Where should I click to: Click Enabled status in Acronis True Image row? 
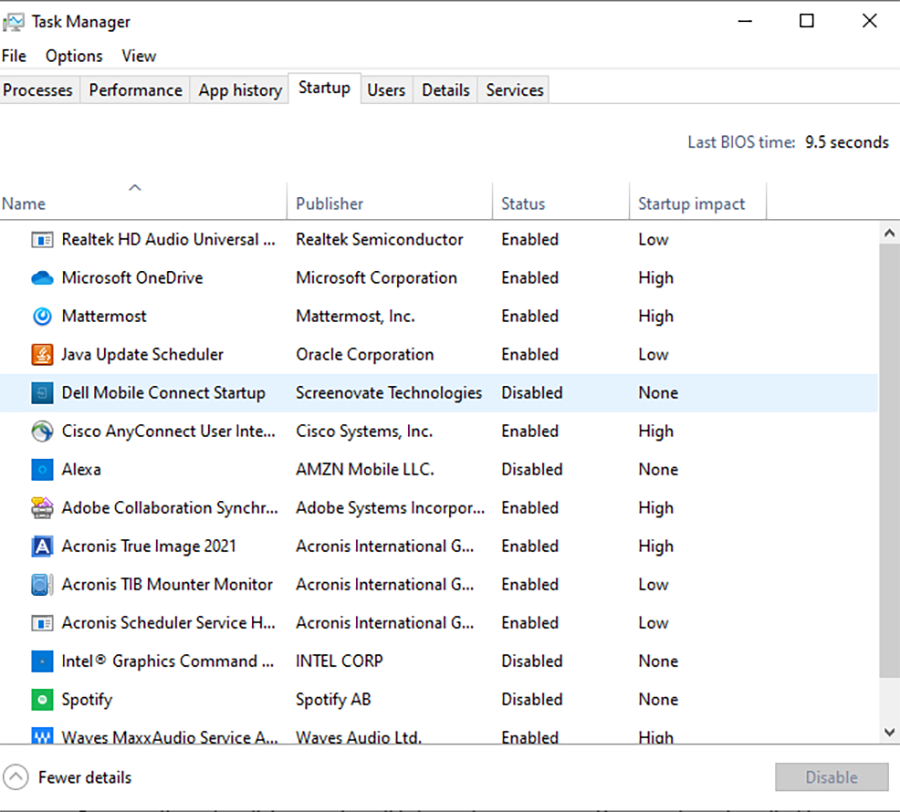[530, 546]
